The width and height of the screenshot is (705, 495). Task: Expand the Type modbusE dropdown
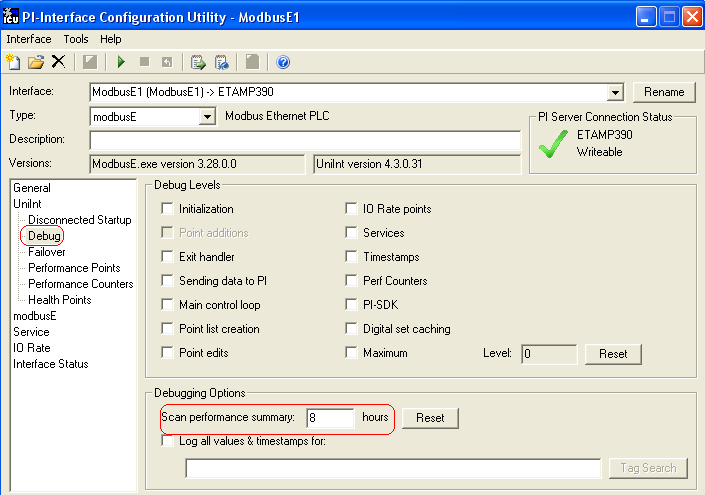[207, 117]
